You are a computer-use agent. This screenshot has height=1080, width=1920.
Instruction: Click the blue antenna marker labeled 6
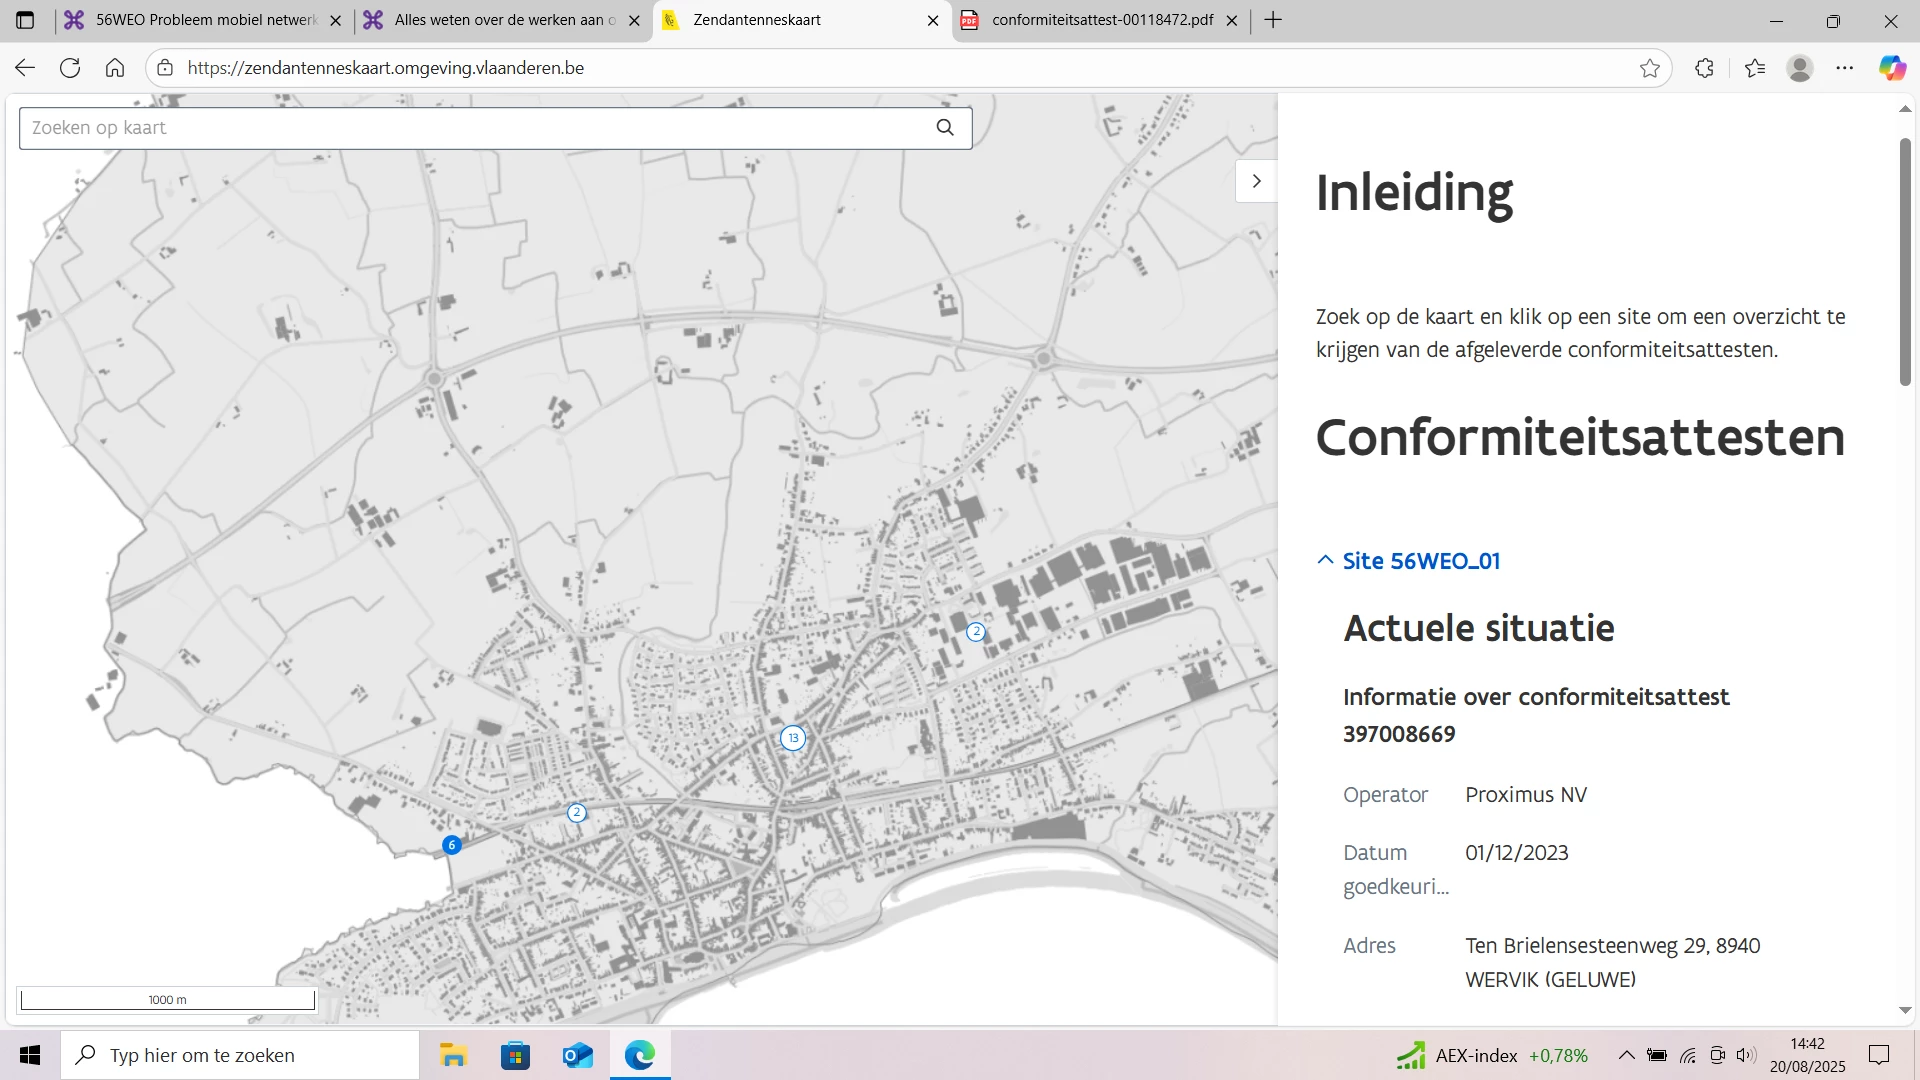coord(452,845)
